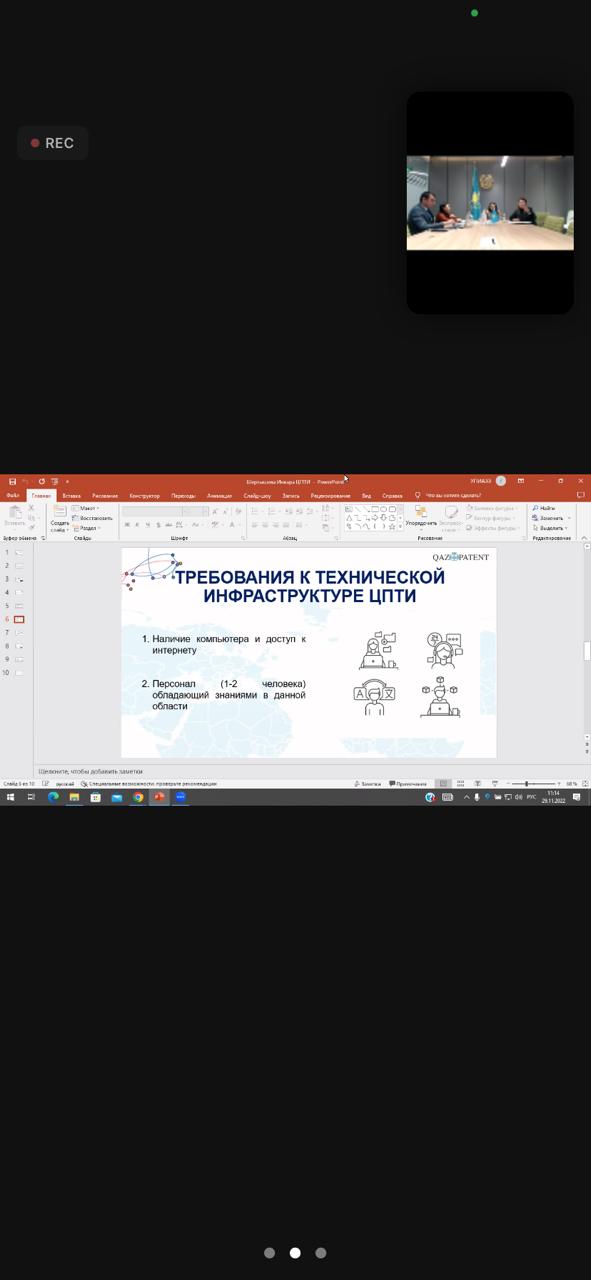
Task: Click the save icon in the quick access toolbar
Action: coord(12,481)
